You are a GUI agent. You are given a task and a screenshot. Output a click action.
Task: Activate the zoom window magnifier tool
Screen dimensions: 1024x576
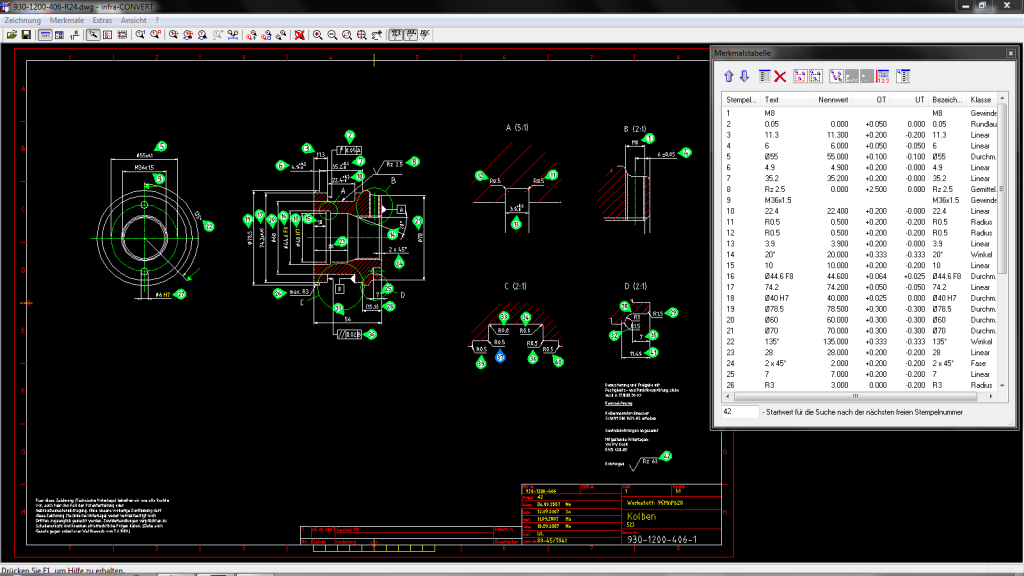coord(347,35)
